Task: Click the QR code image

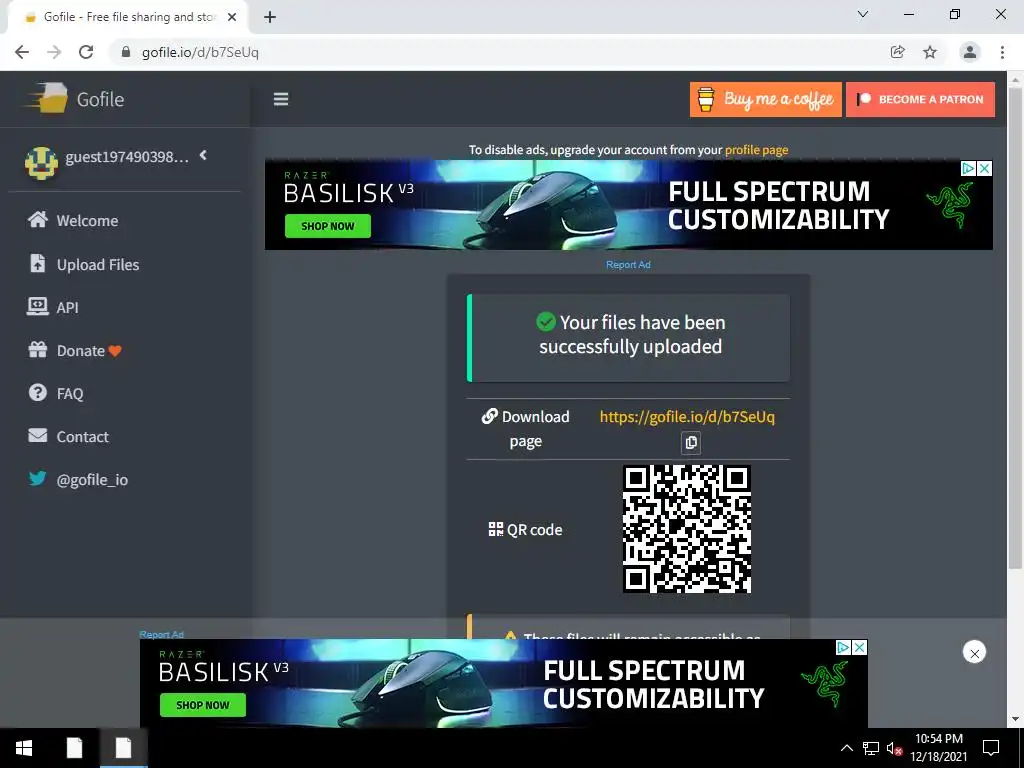Action: pos(687,529)
